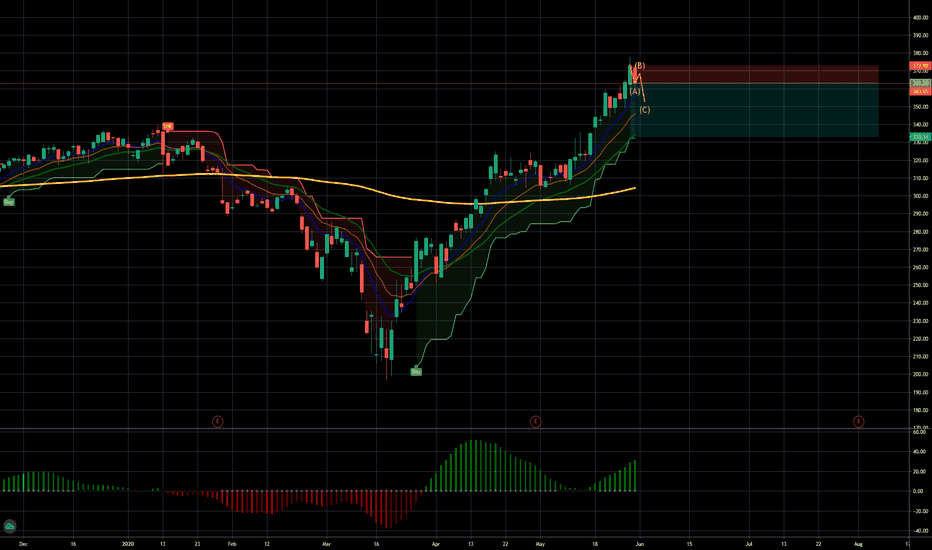Viewport: 932px width, 550px height.
Task: Click the red Sell signal label in January
Action: coord(168,126)
